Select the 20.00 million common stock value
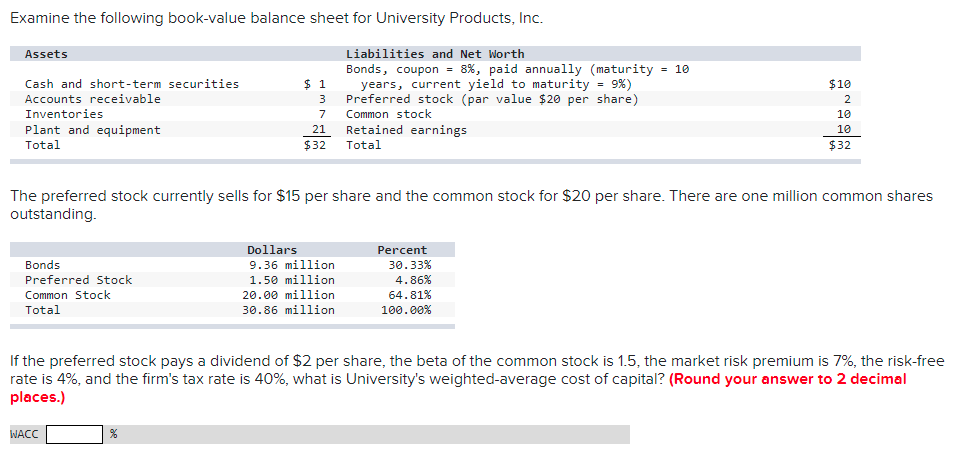The width and height of the screenshot is (972, 458). coord(288,295)
